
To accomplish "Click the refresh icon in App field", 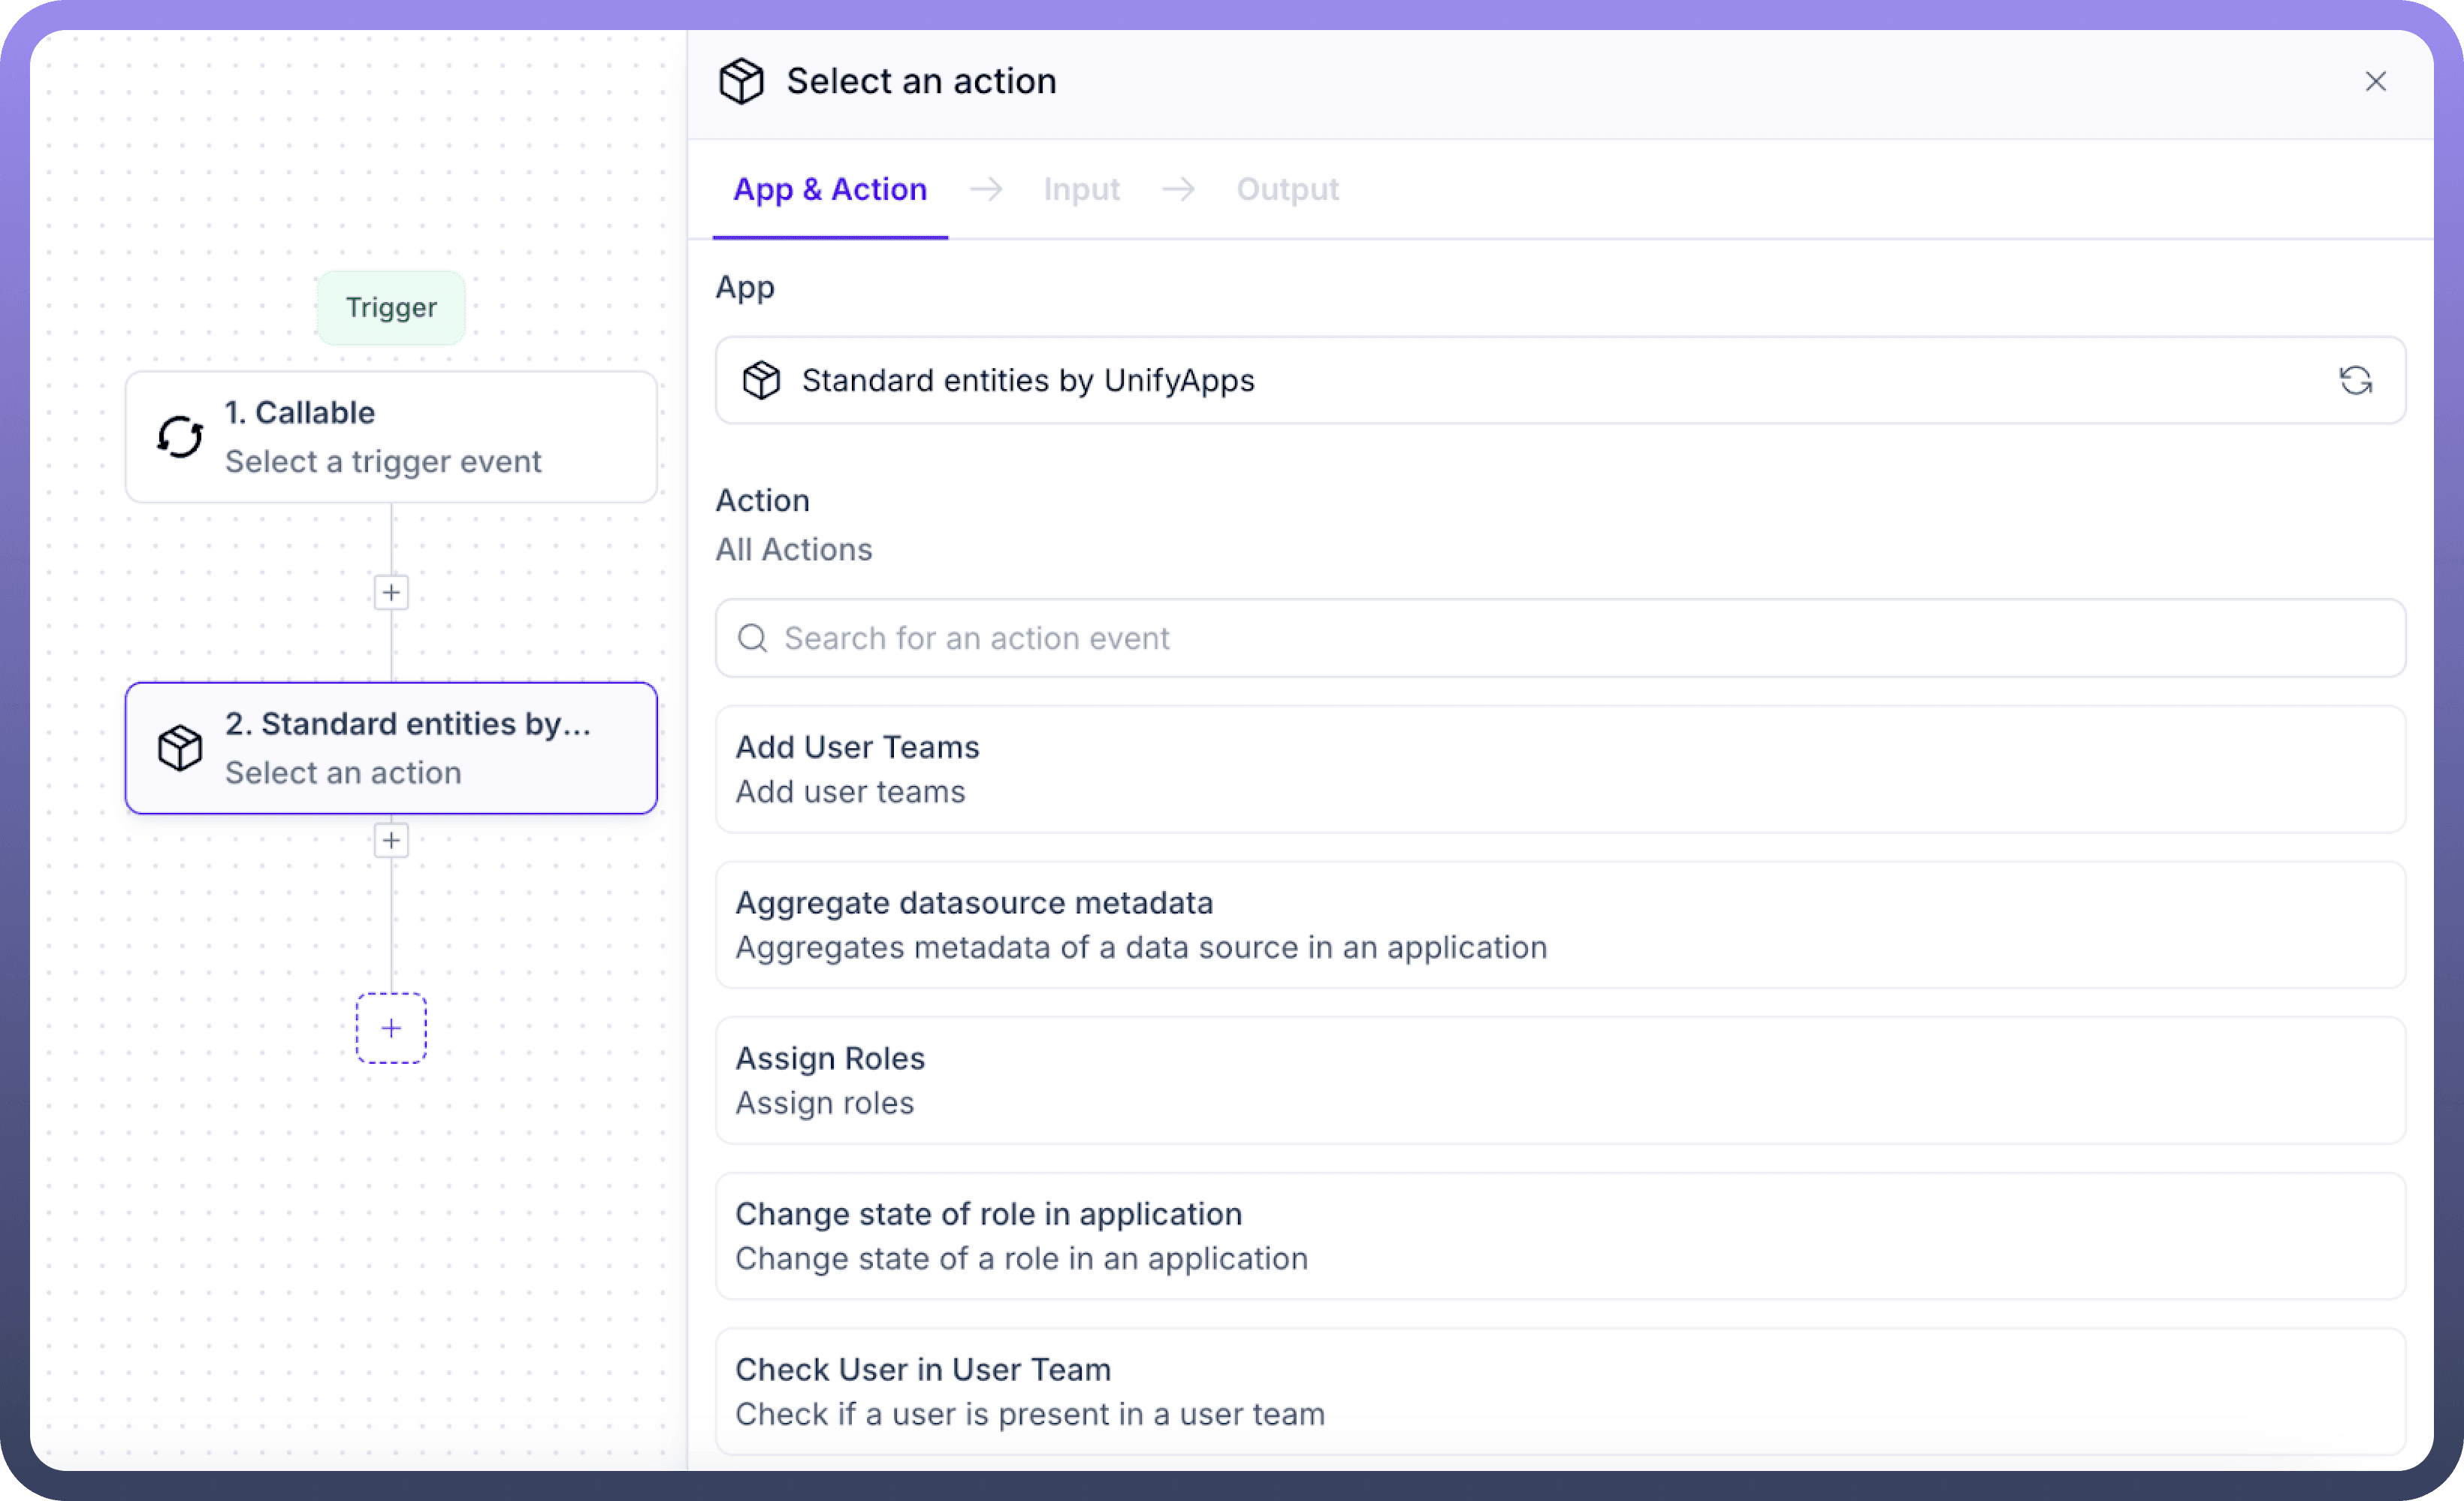I will 2355,380.
